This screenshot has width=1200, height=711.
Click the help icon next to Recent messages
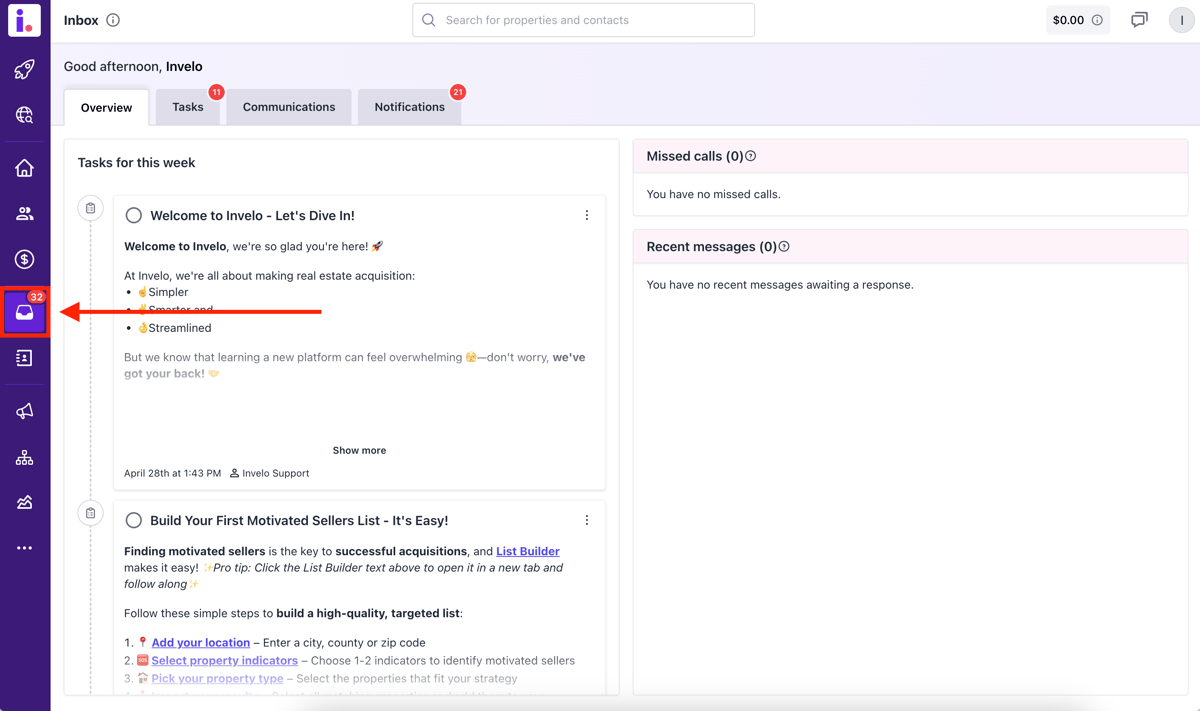[784, 246]
